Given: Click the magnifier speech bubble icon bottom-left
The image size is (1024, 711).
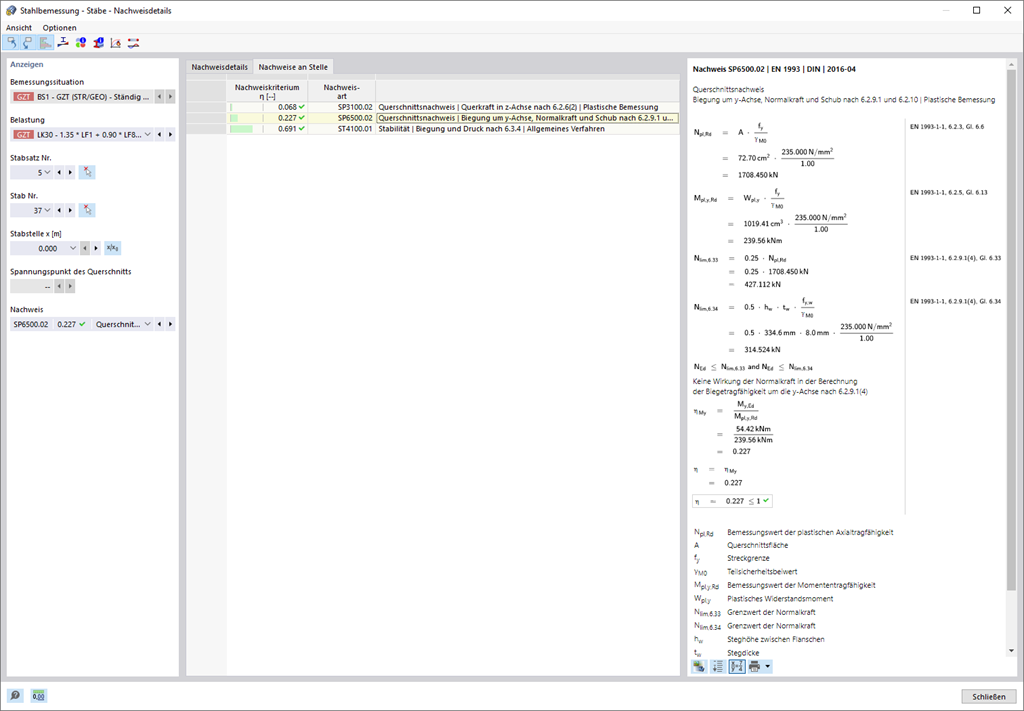Looking at the screenshot, I should (x=14, y=696).
